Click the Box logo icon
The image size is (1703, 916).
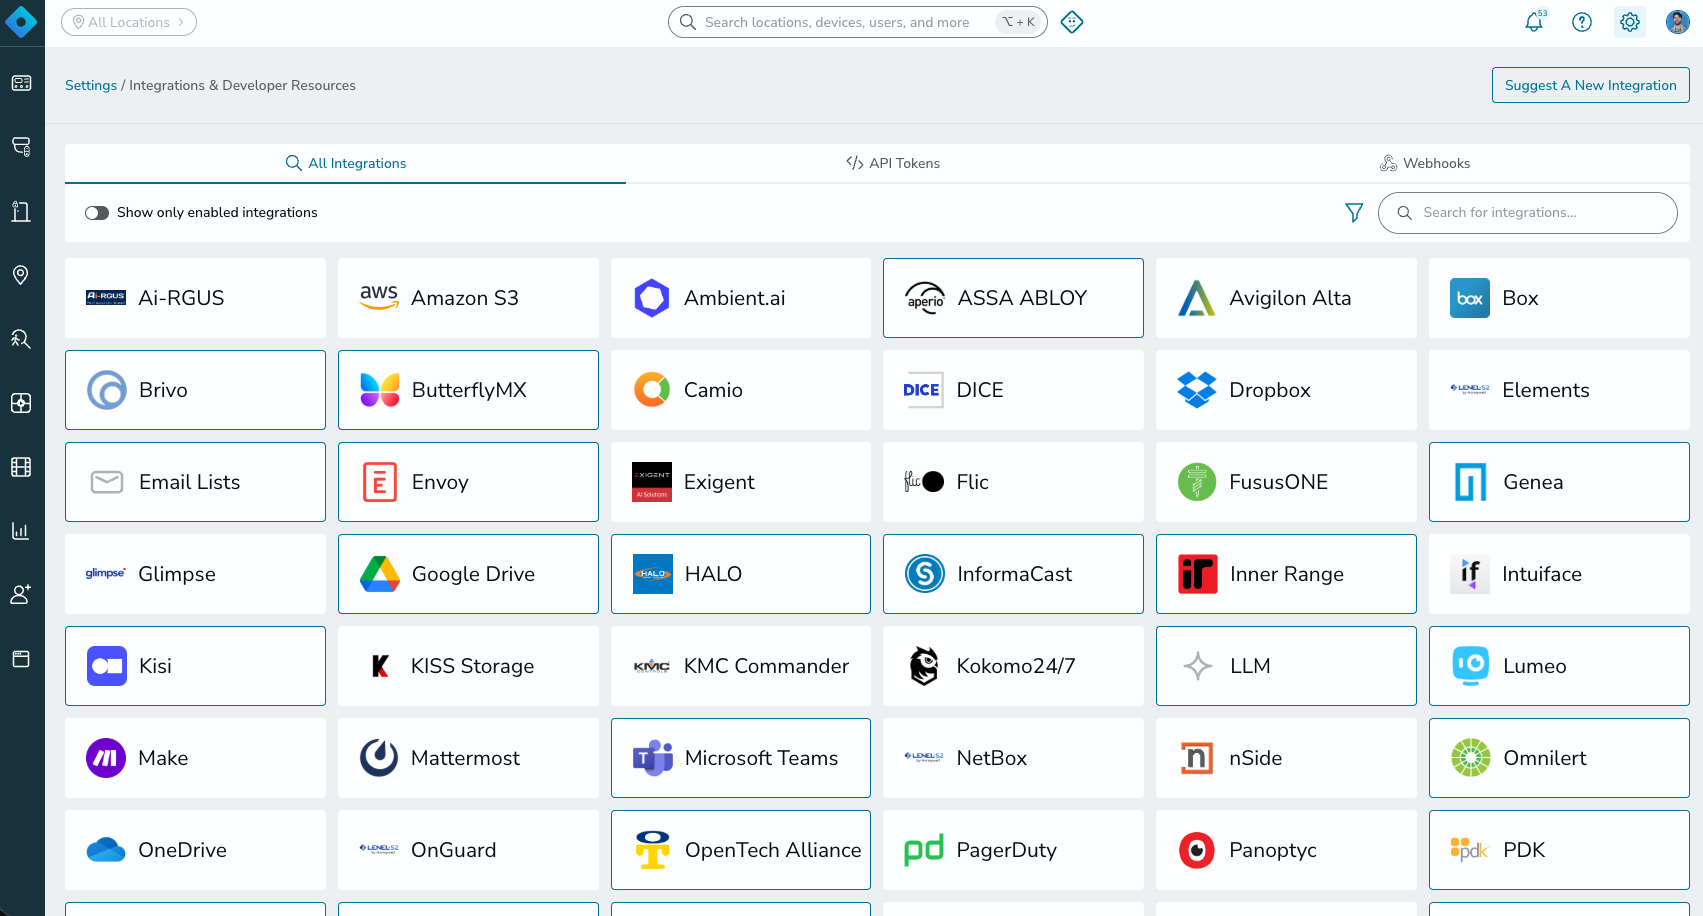click(x=1470, y=298)
